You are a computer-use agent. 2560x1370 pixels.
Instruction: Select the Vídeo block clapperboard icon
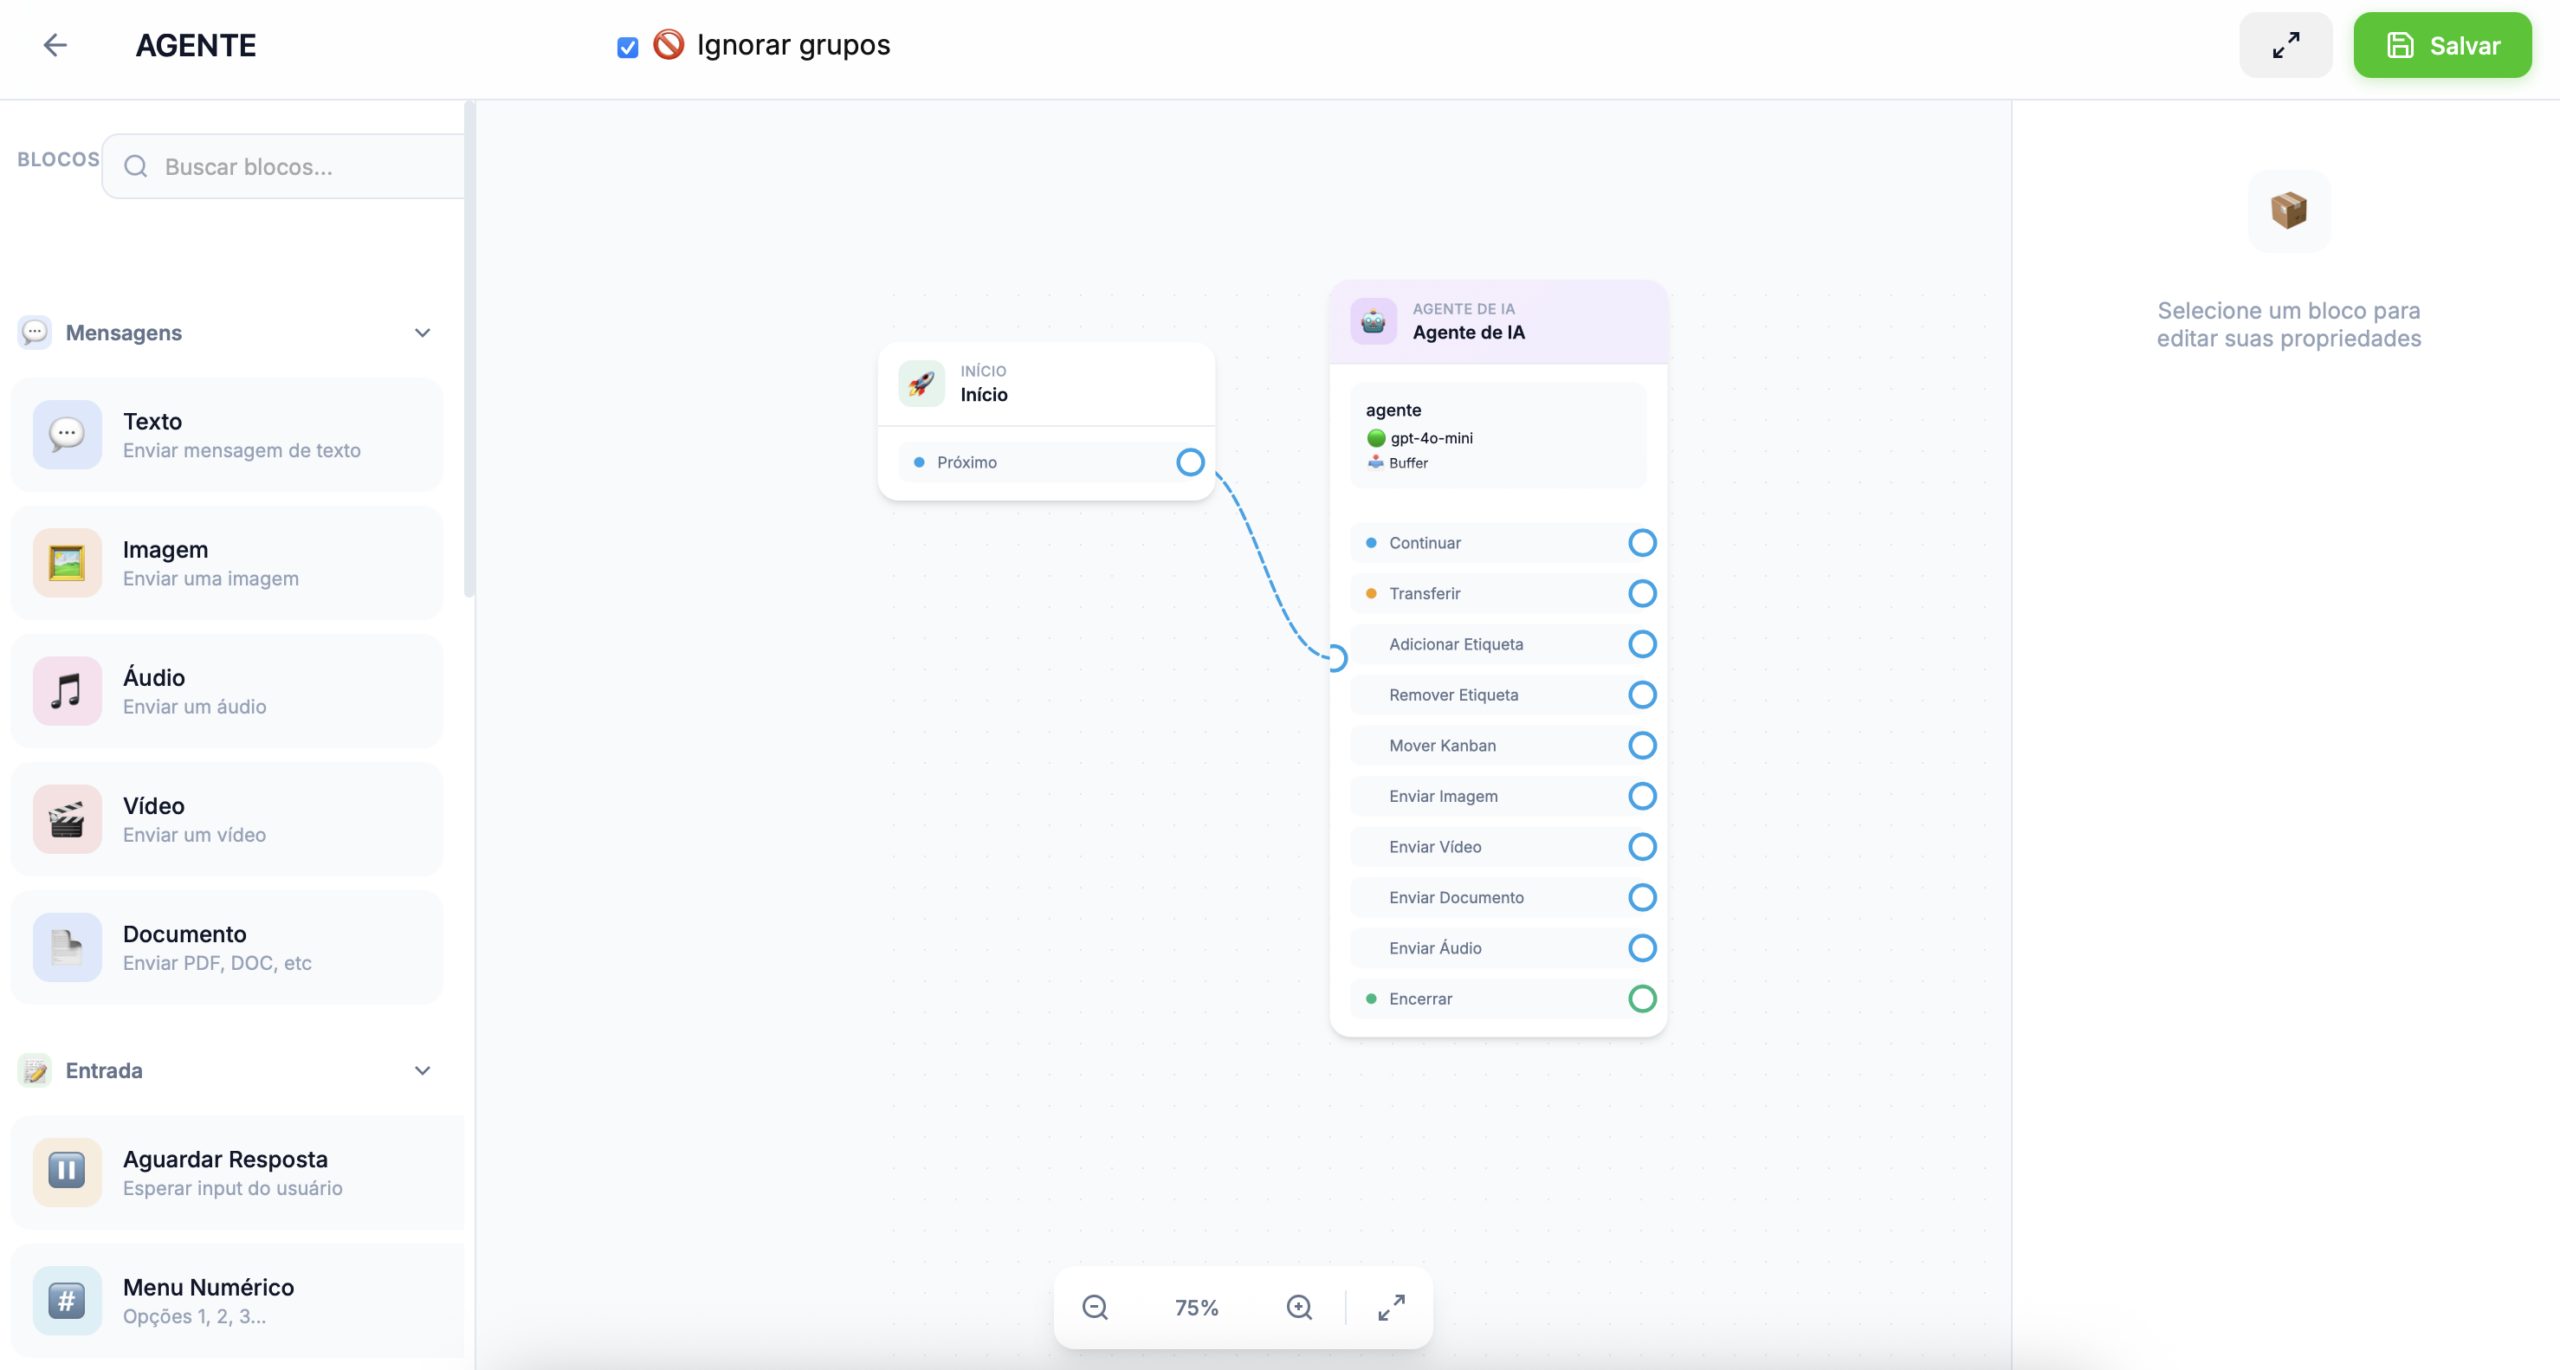67,819
